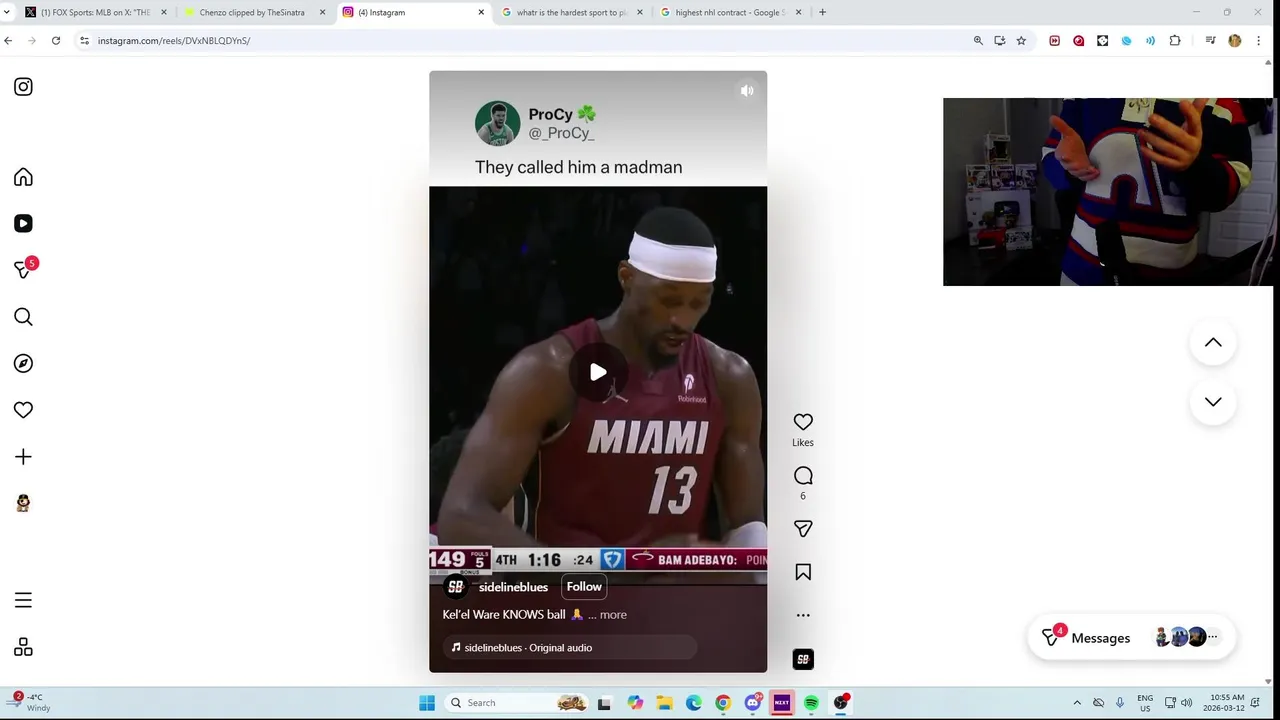The height and width of the screenshot is (720, 1280).
Task: Install app icon in address bar
Action: [1000, 40]
